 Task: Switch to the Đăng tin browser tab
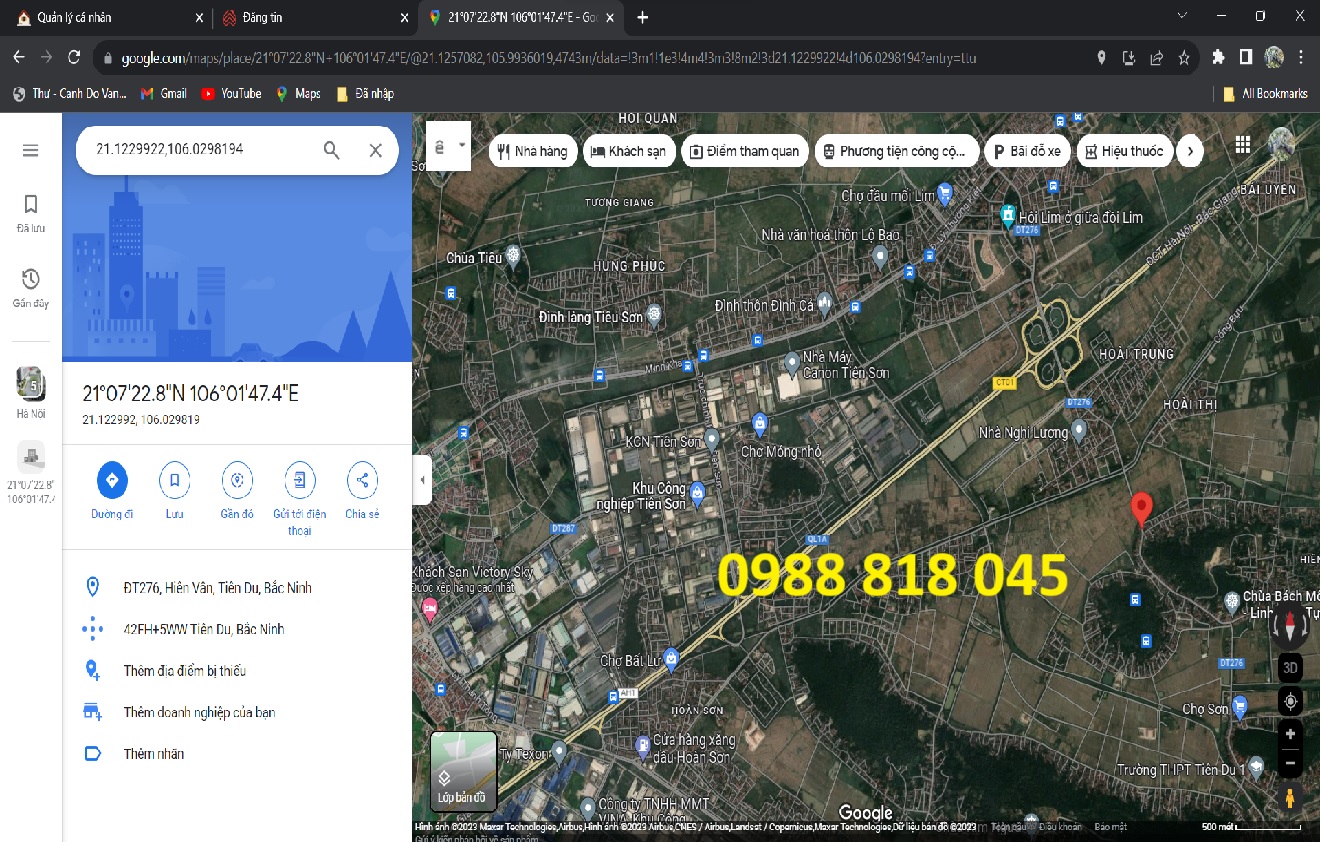310,18
